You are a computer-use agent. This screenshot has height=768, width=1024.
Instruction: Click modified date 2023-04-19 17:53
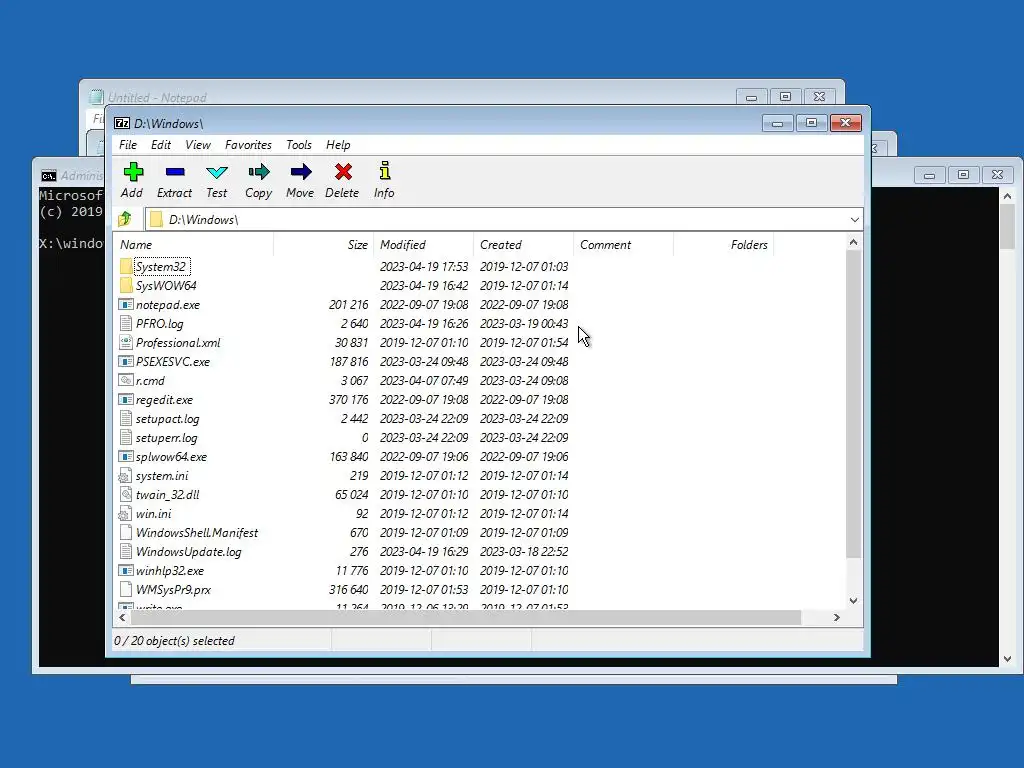coord(424,266)
